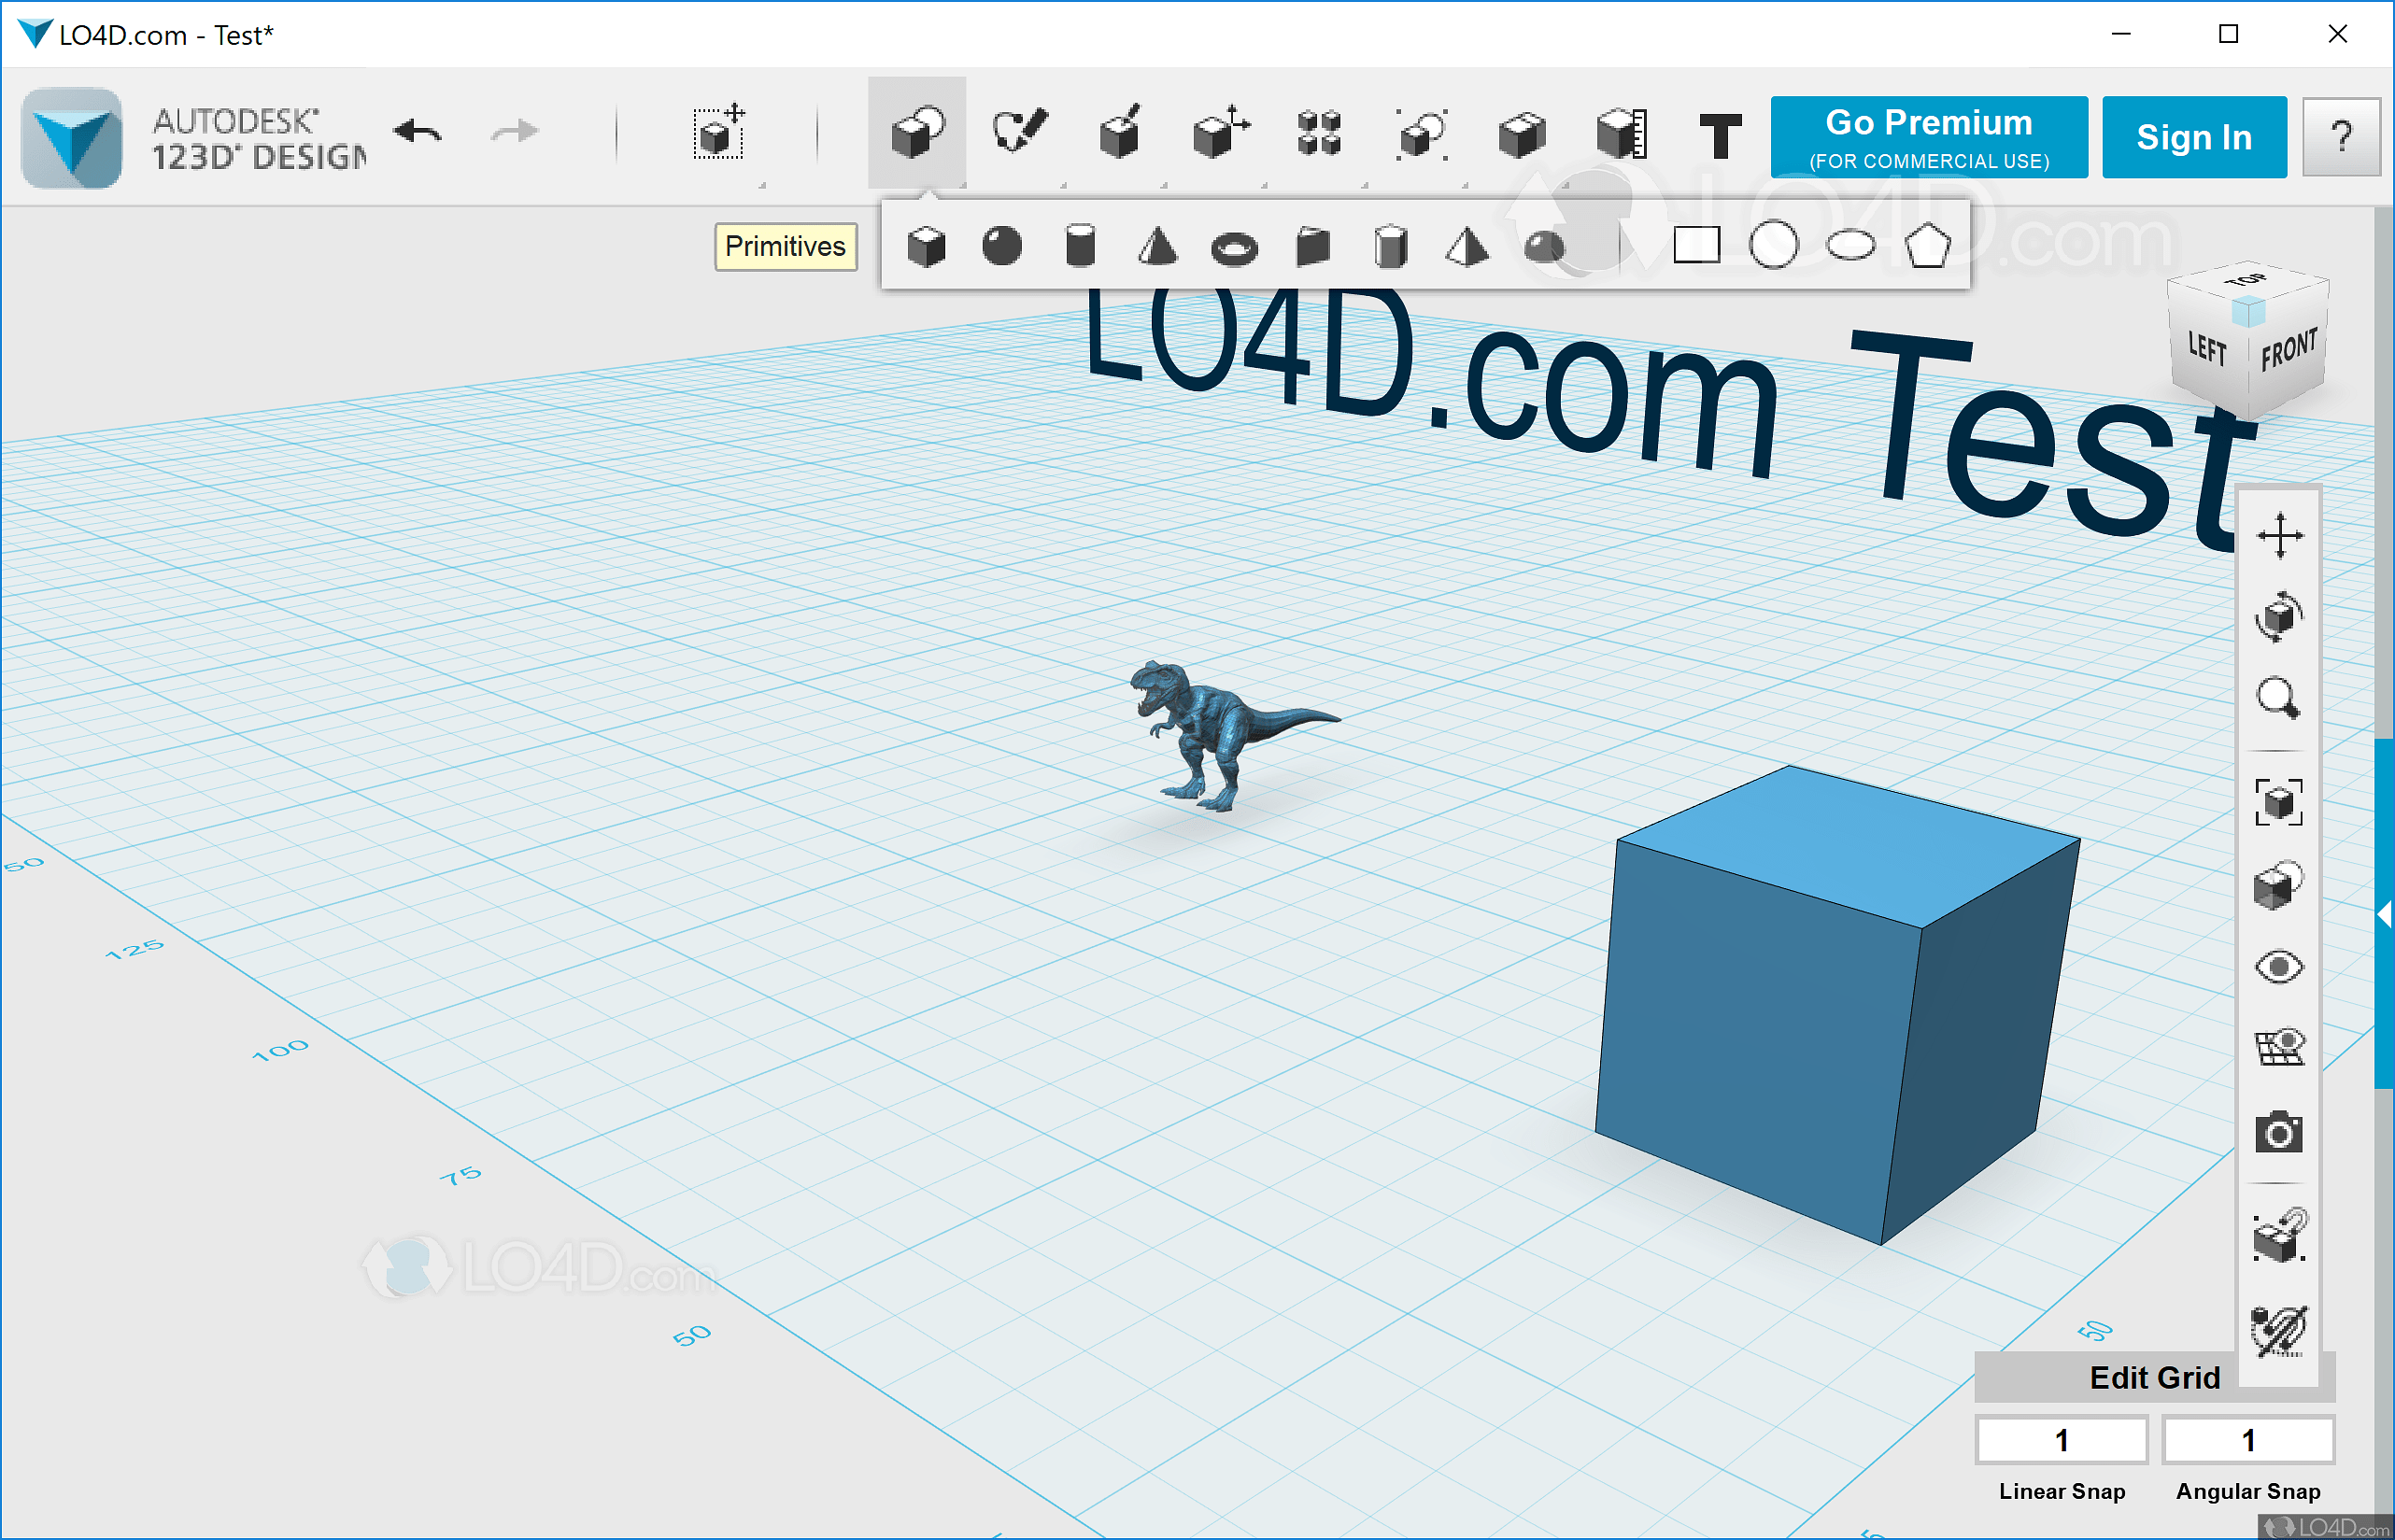Select the Pan navigation tool
Image resolution: width=2395 pixels, height=1540 pixels.
point(2279,536)
